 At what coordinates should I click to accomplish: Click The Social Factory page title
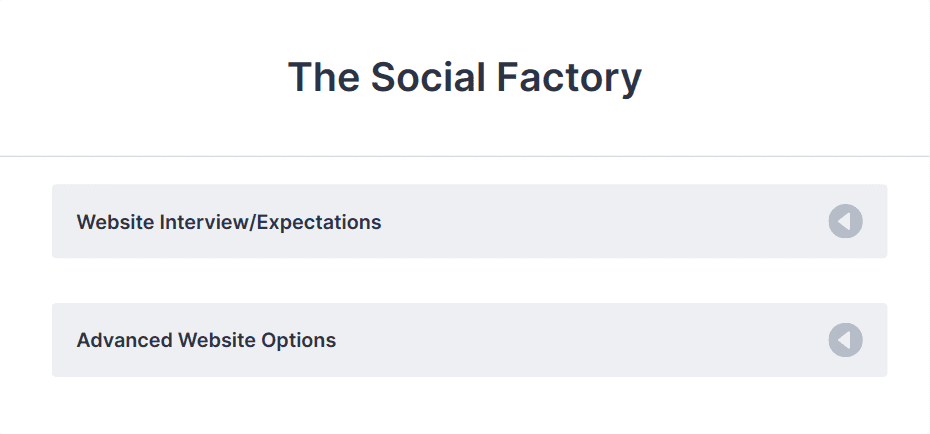465,78
